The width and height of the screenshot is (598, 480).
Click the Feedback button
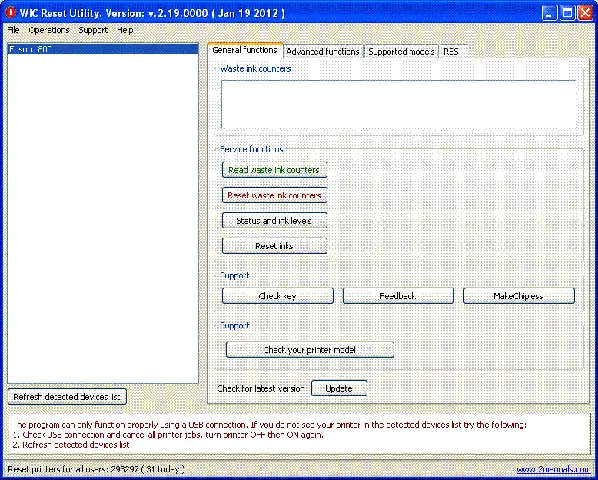(398, 296)
